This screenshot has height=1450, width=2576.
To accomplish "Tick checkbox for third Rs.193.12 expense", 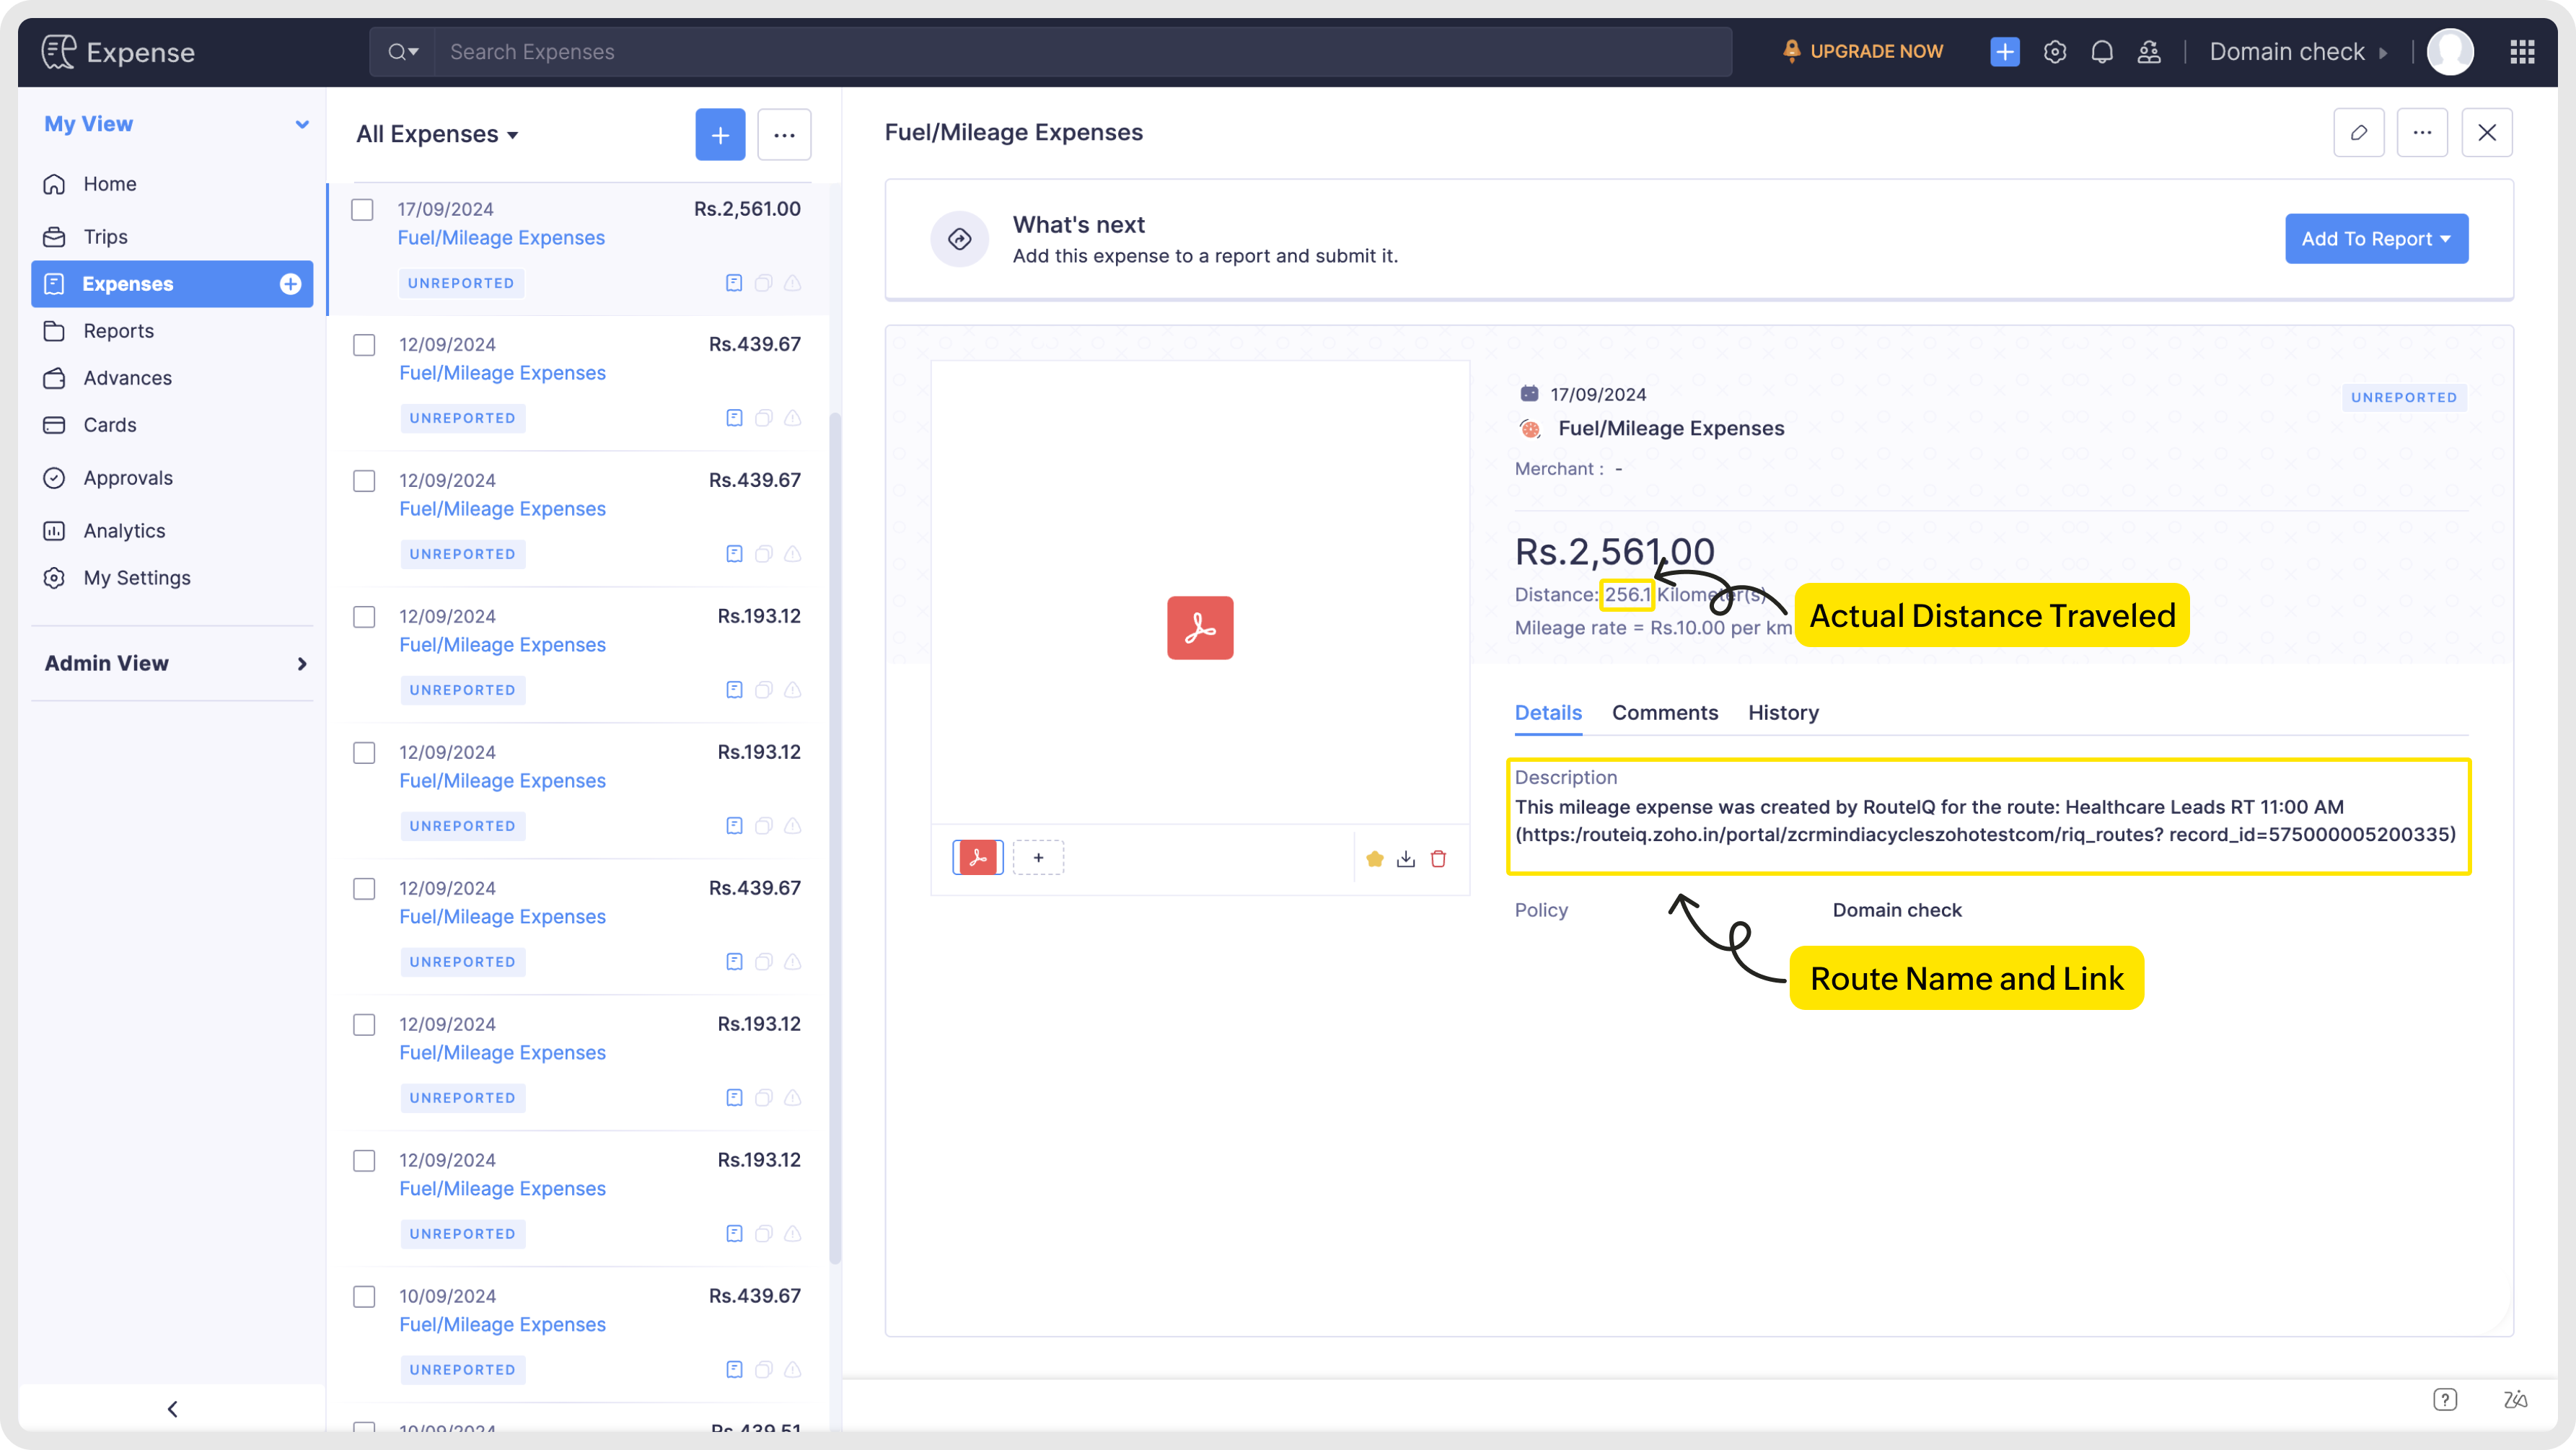I will 364,1025.
